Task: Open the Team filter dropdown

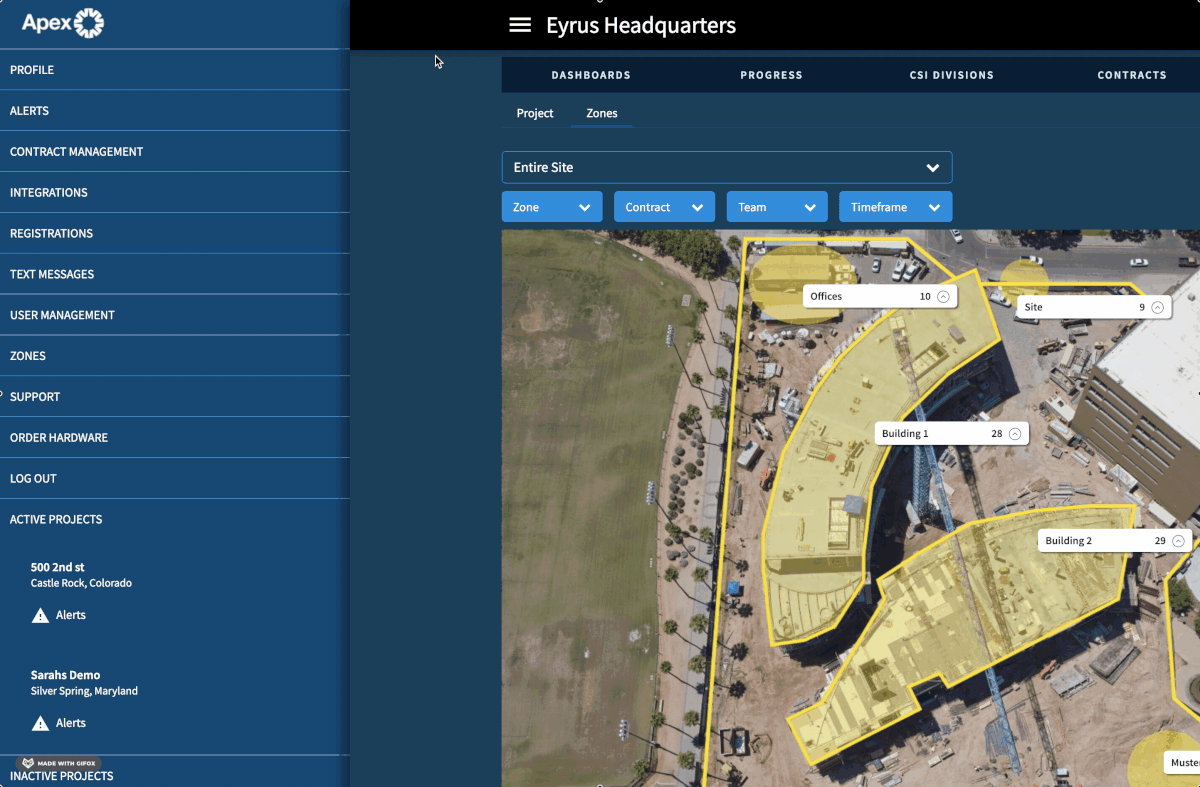Action: pyautogui.click(x=777, y=206)
